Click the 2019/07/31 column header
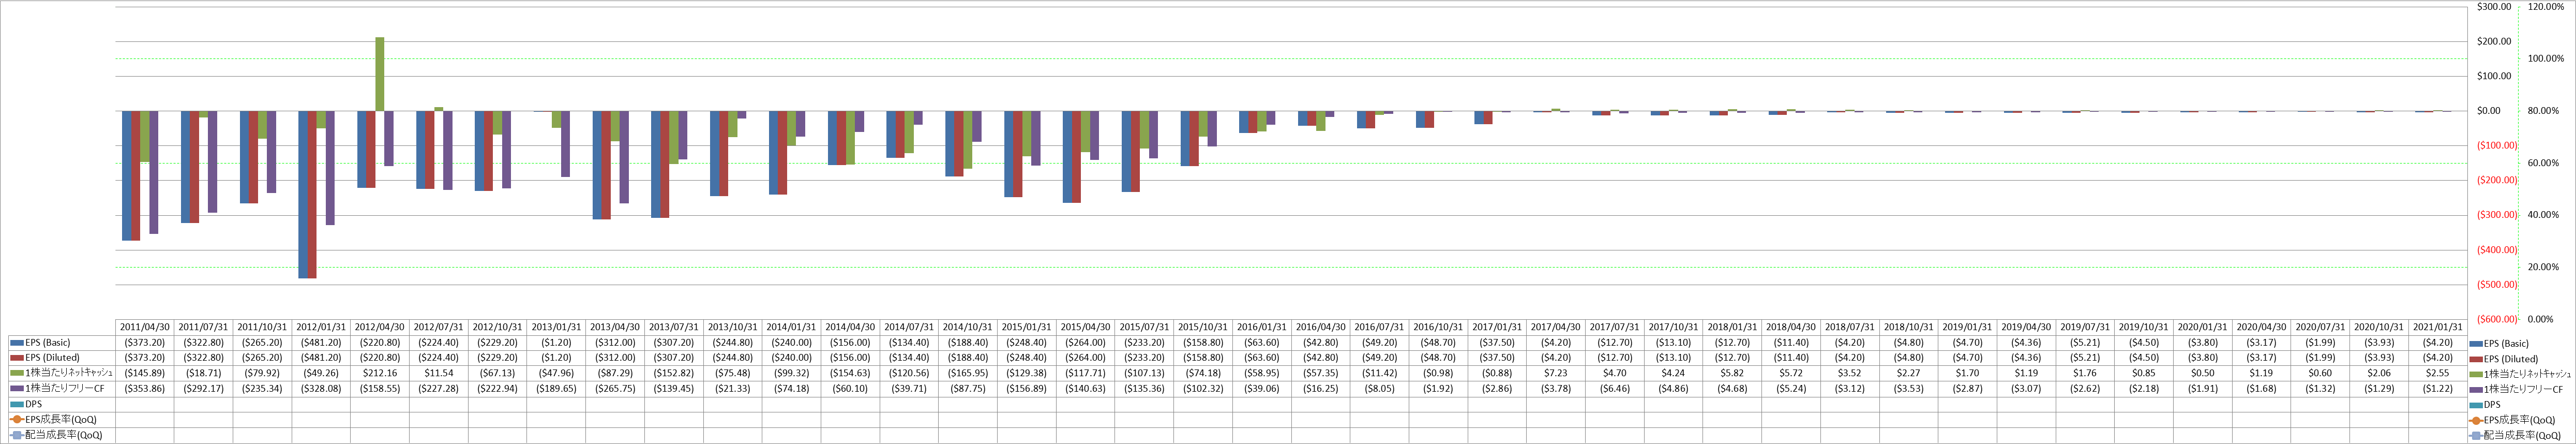Image resolution: width=2576 pixels, height=444 pixels. [2085, 327]
